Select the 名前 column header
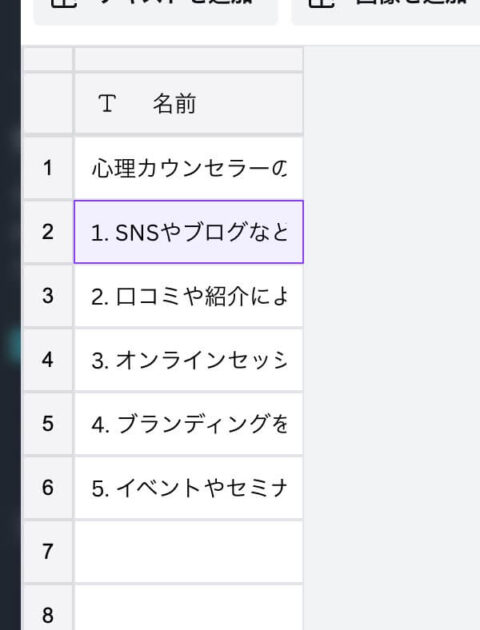 [x=189, y=103]
